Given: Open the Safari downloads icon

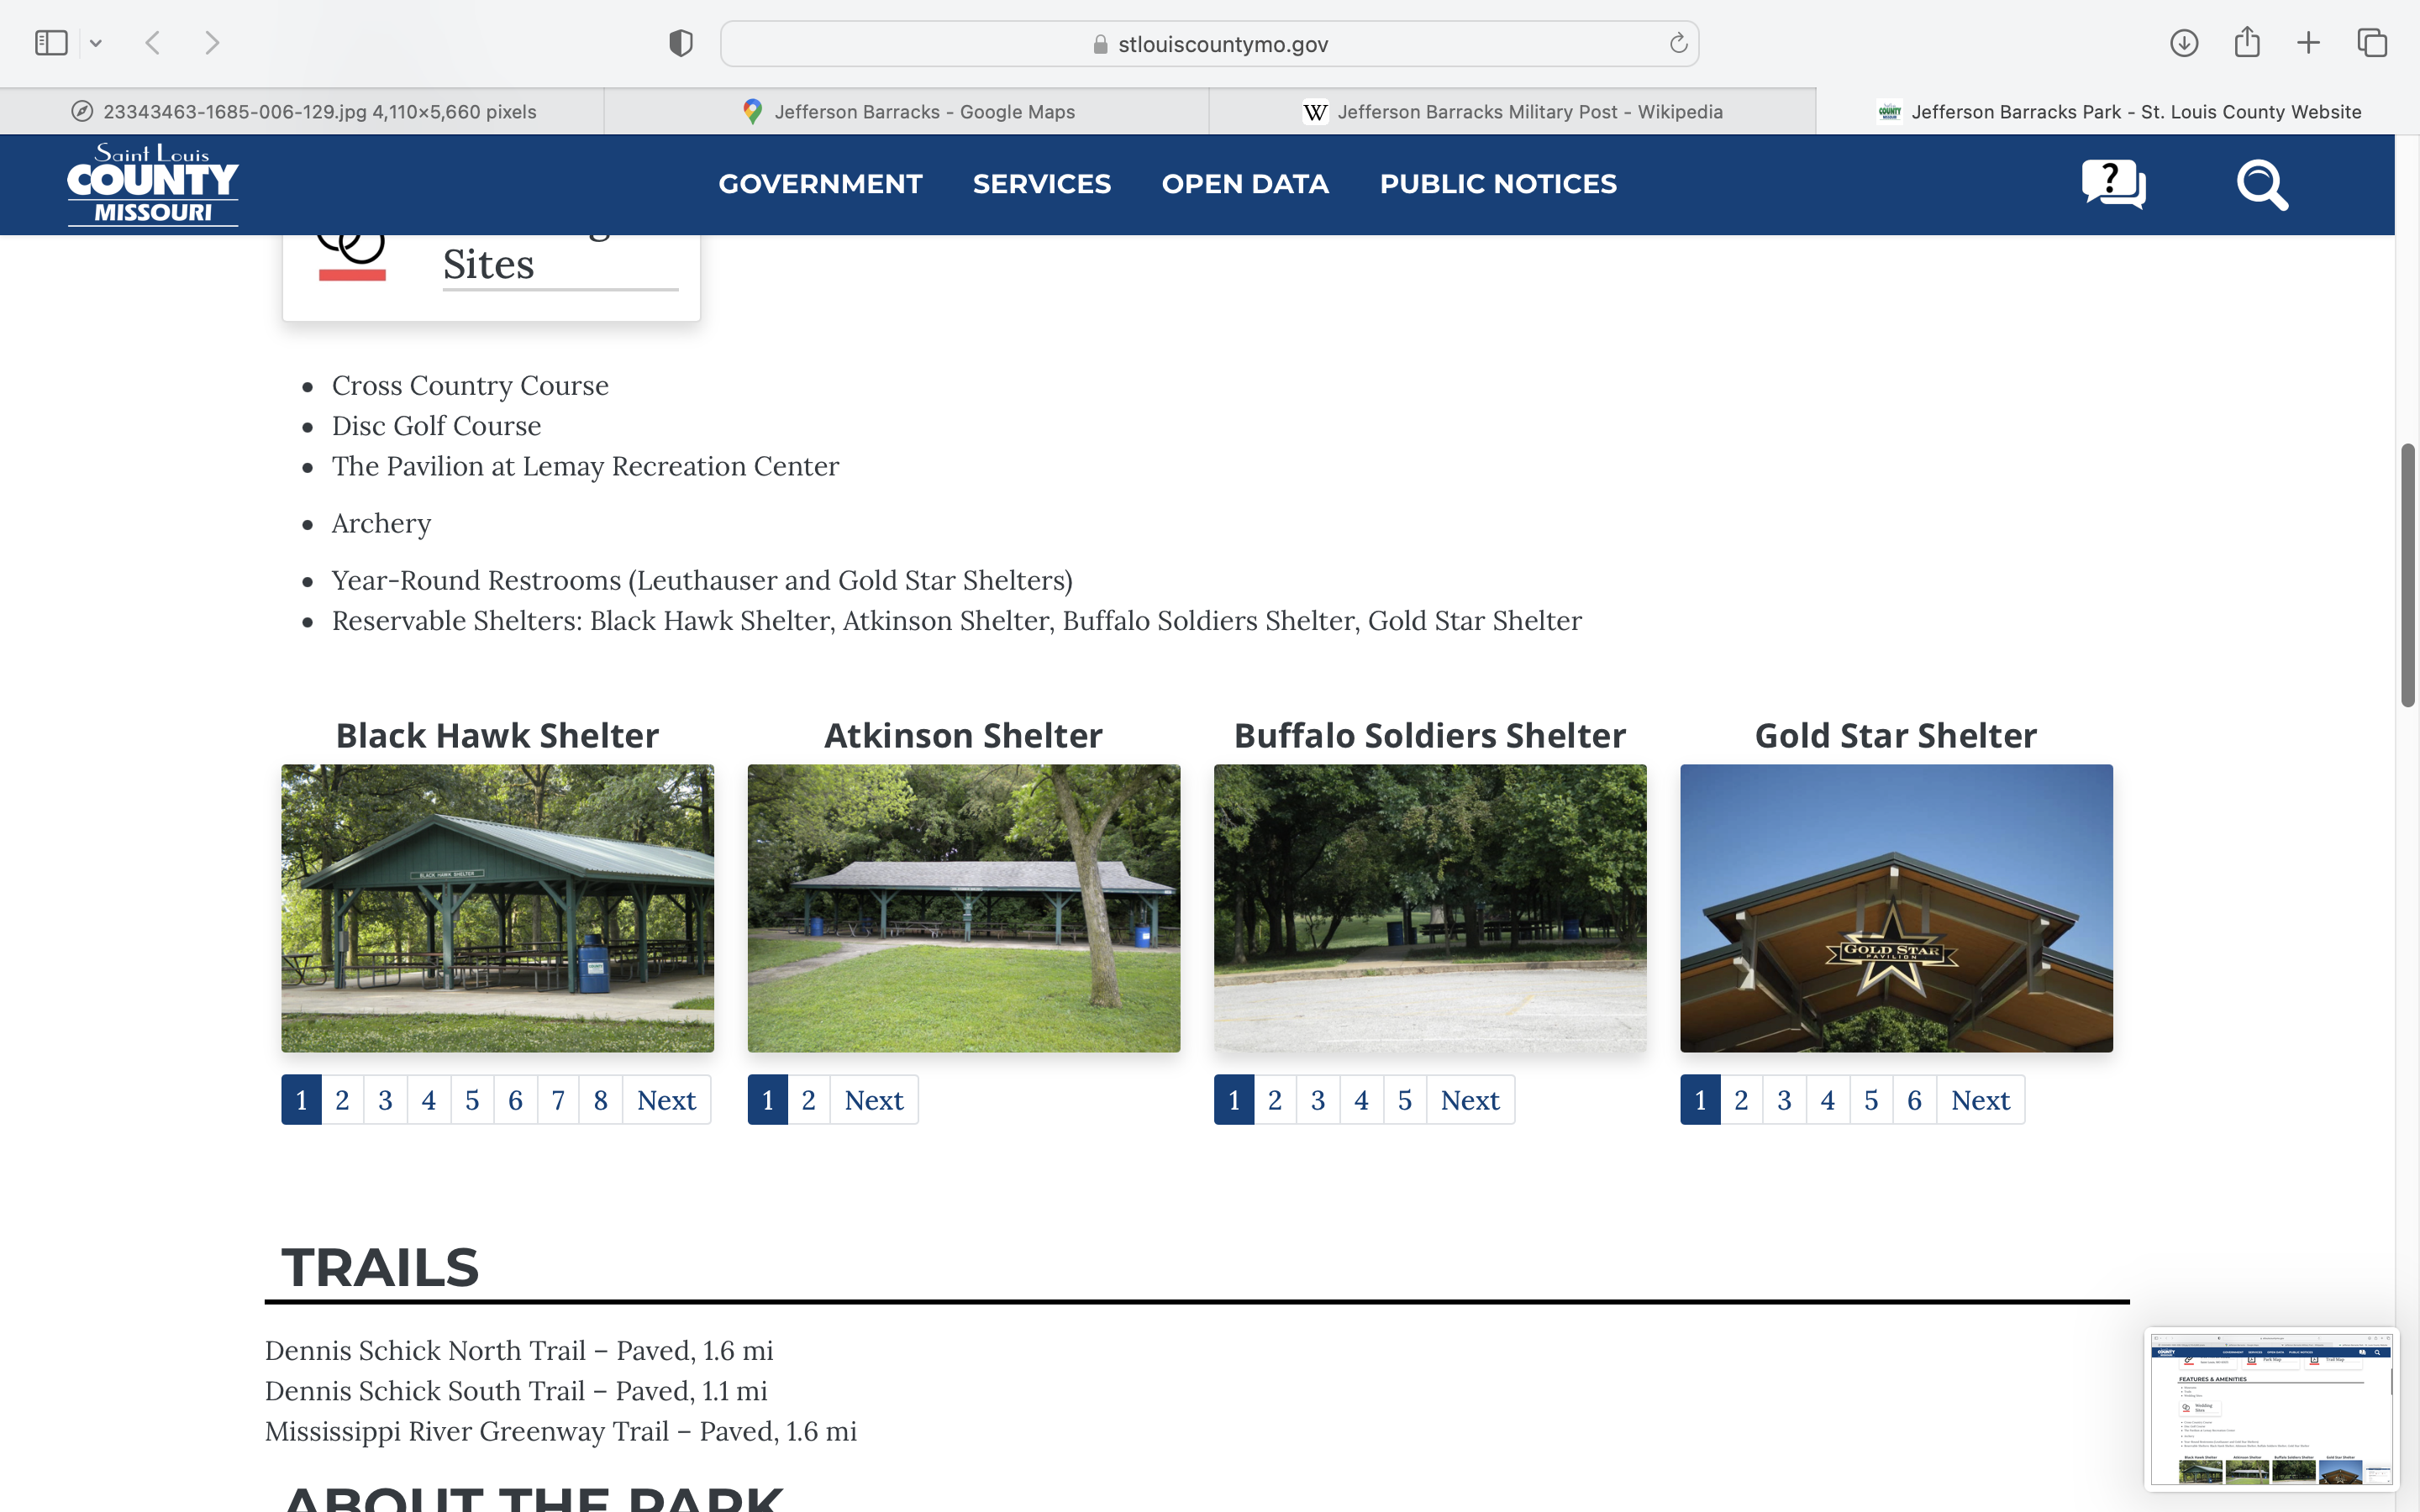Looking at the screenshot, I should pos(2184,43).
